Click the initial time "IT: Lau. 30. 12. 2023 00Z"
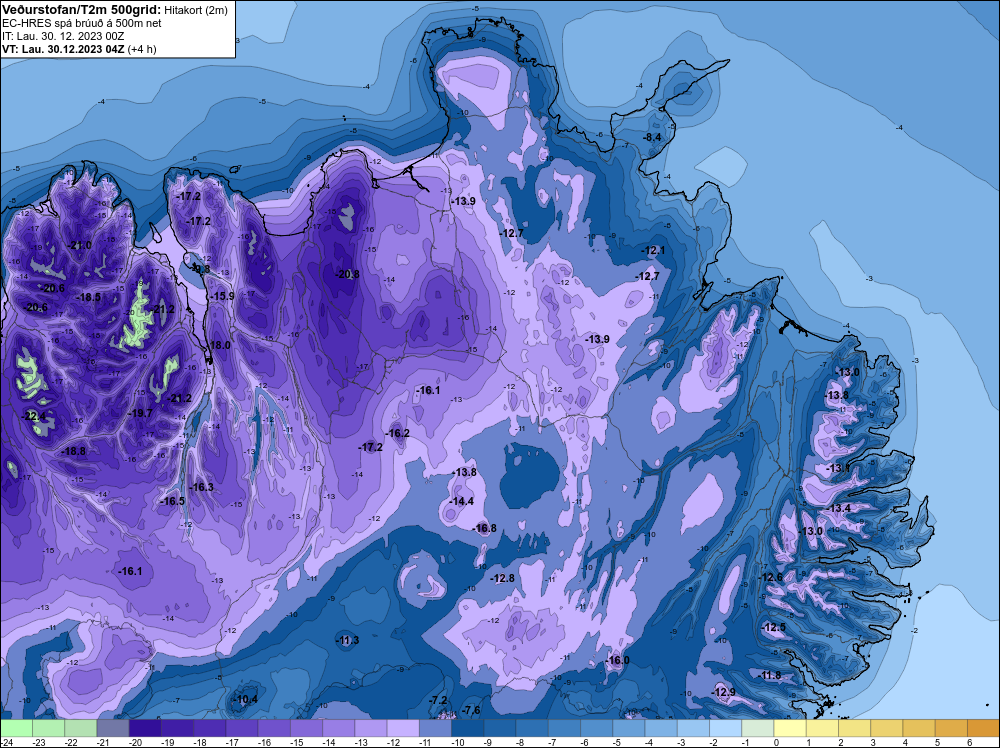Image resolution: width=1000 pixels, height=748 pixels. [x=63, y=36]
